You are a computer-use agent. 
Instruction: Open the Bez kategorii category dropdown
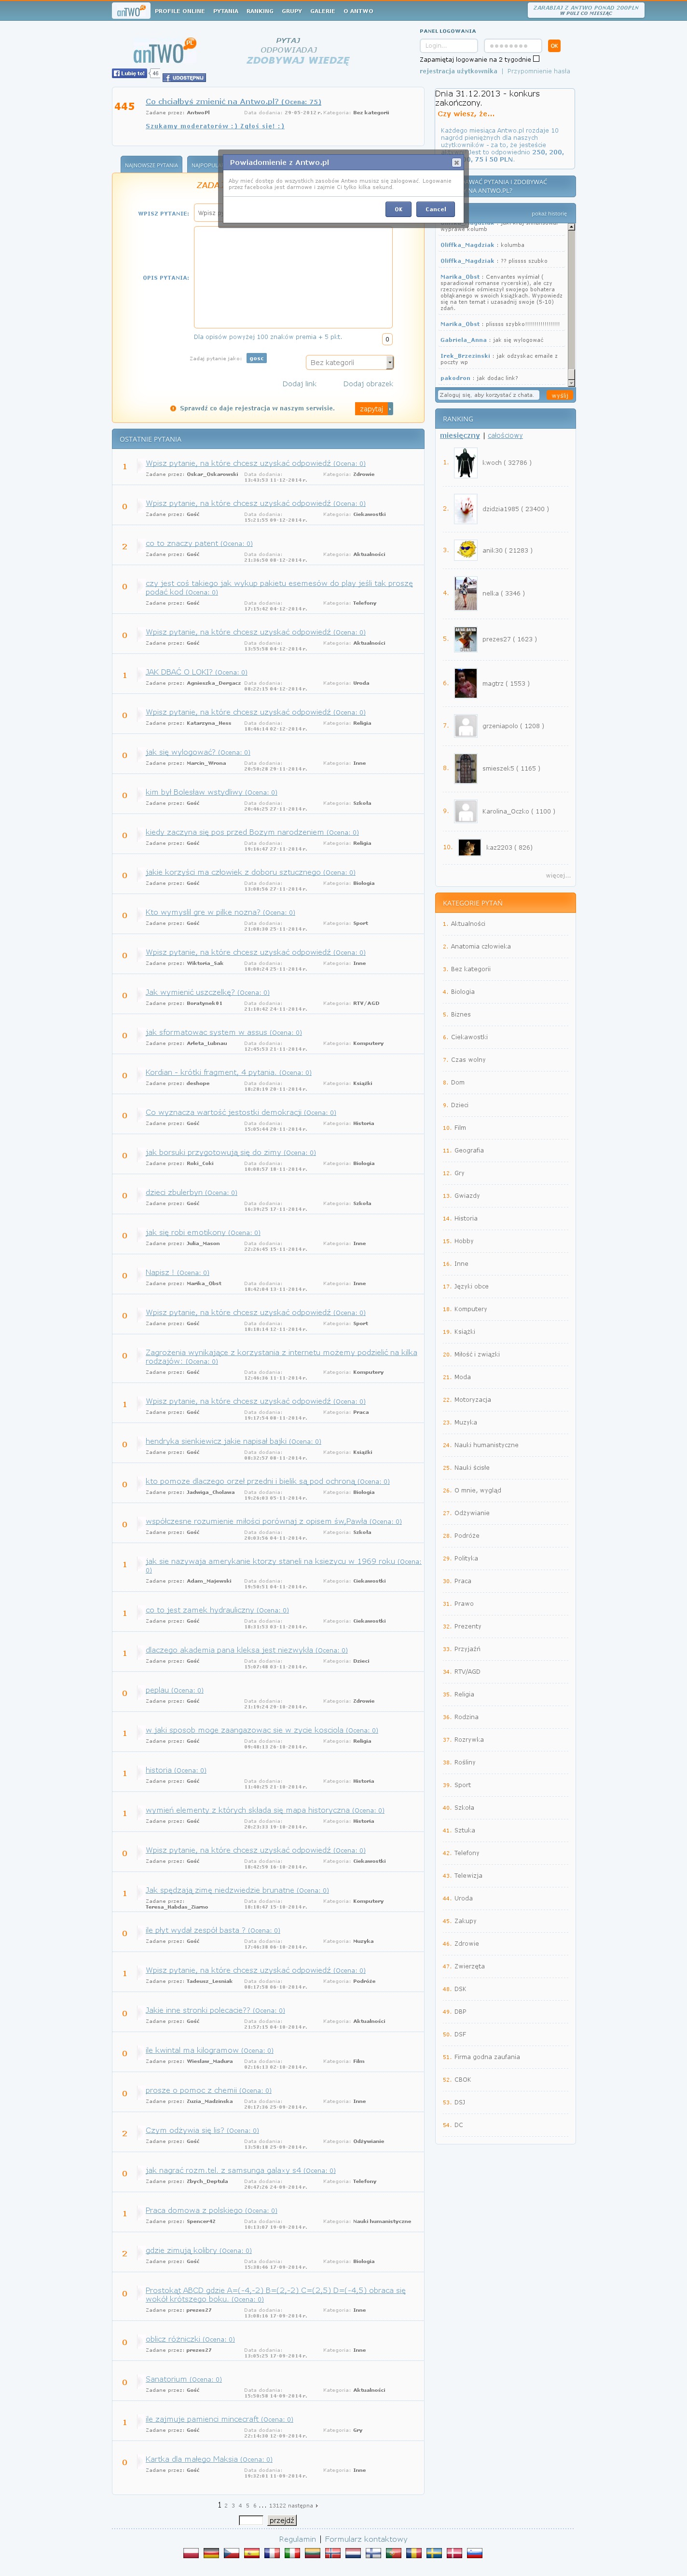coord(350,362)
